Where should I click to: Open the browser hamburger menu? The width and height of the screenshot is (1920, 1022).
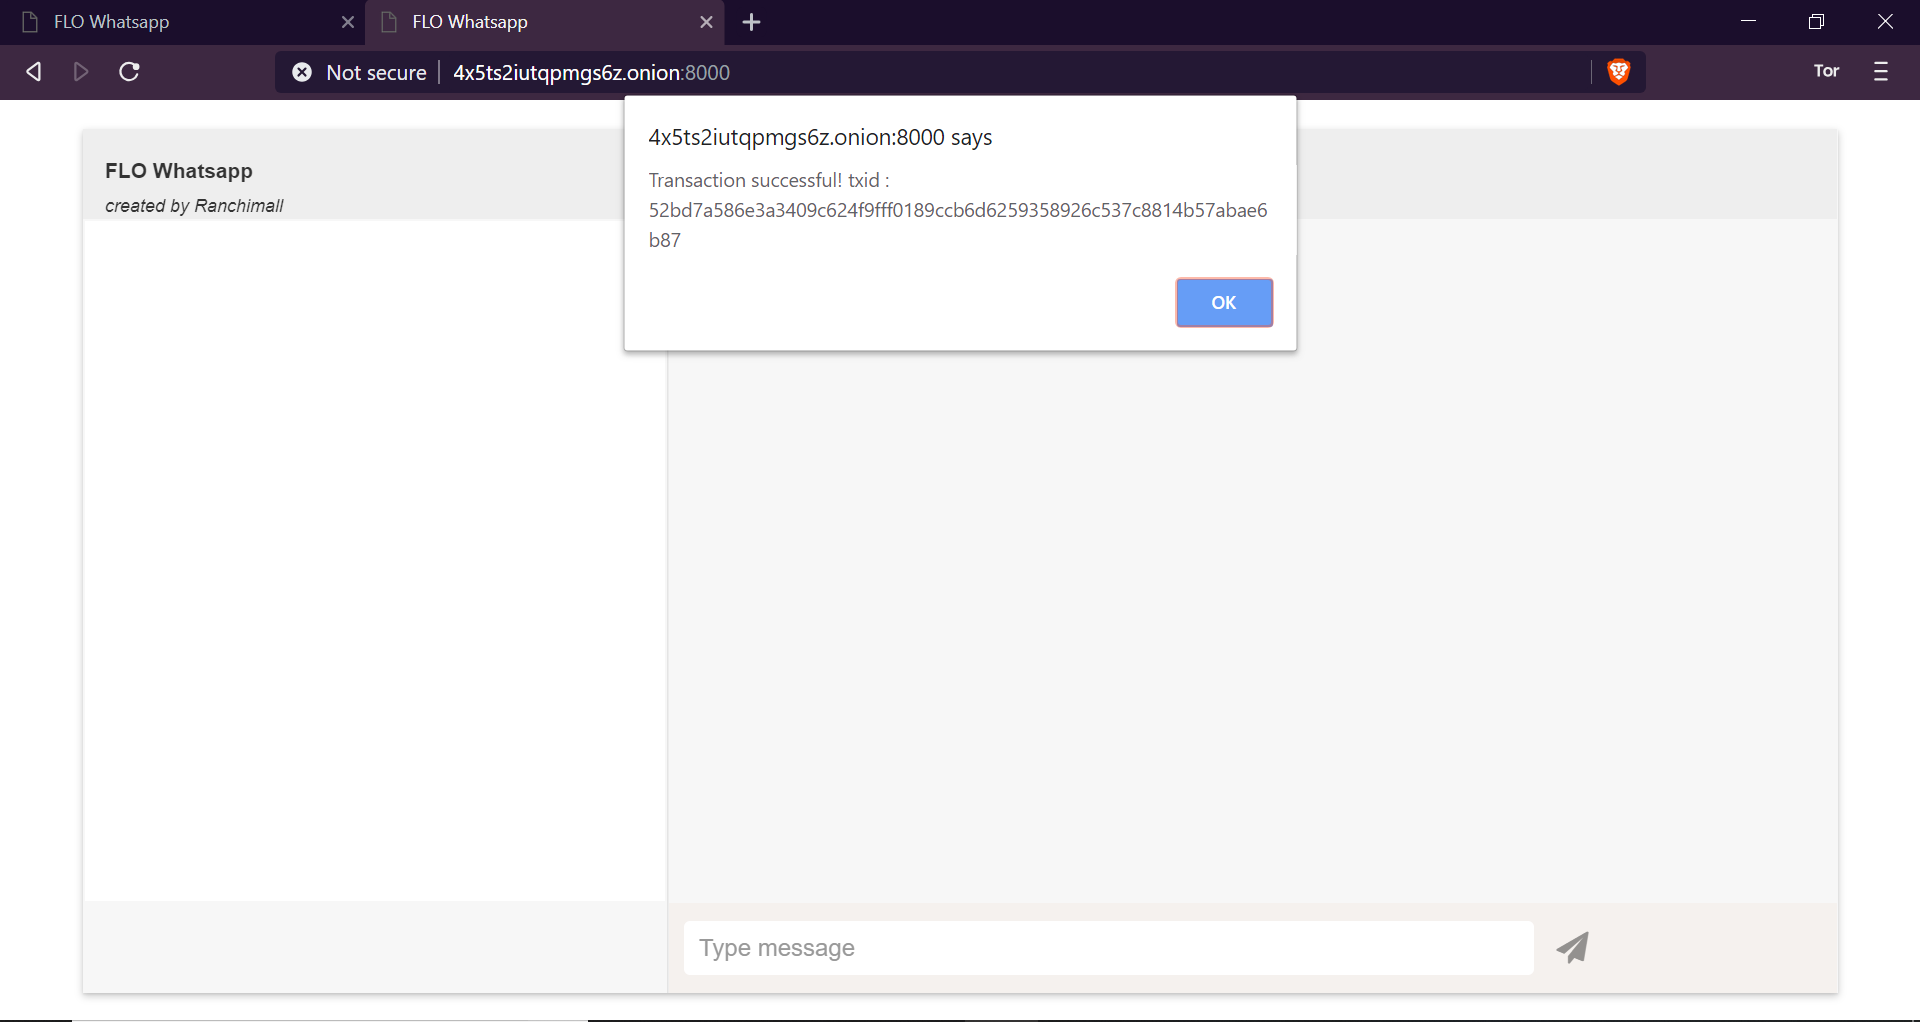click(x=1881, y=71)
